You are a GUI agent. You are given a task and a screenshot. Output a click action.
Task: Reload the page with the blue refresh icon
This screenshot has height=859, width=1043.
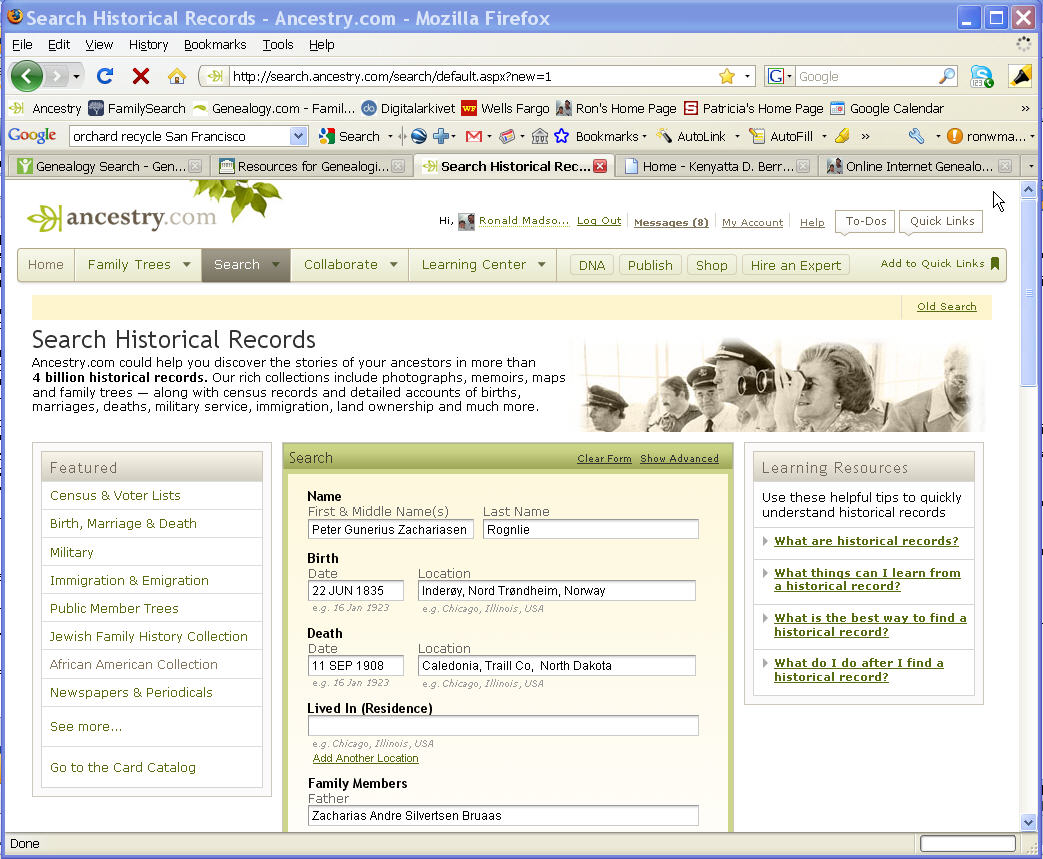[x=105, y=76]
